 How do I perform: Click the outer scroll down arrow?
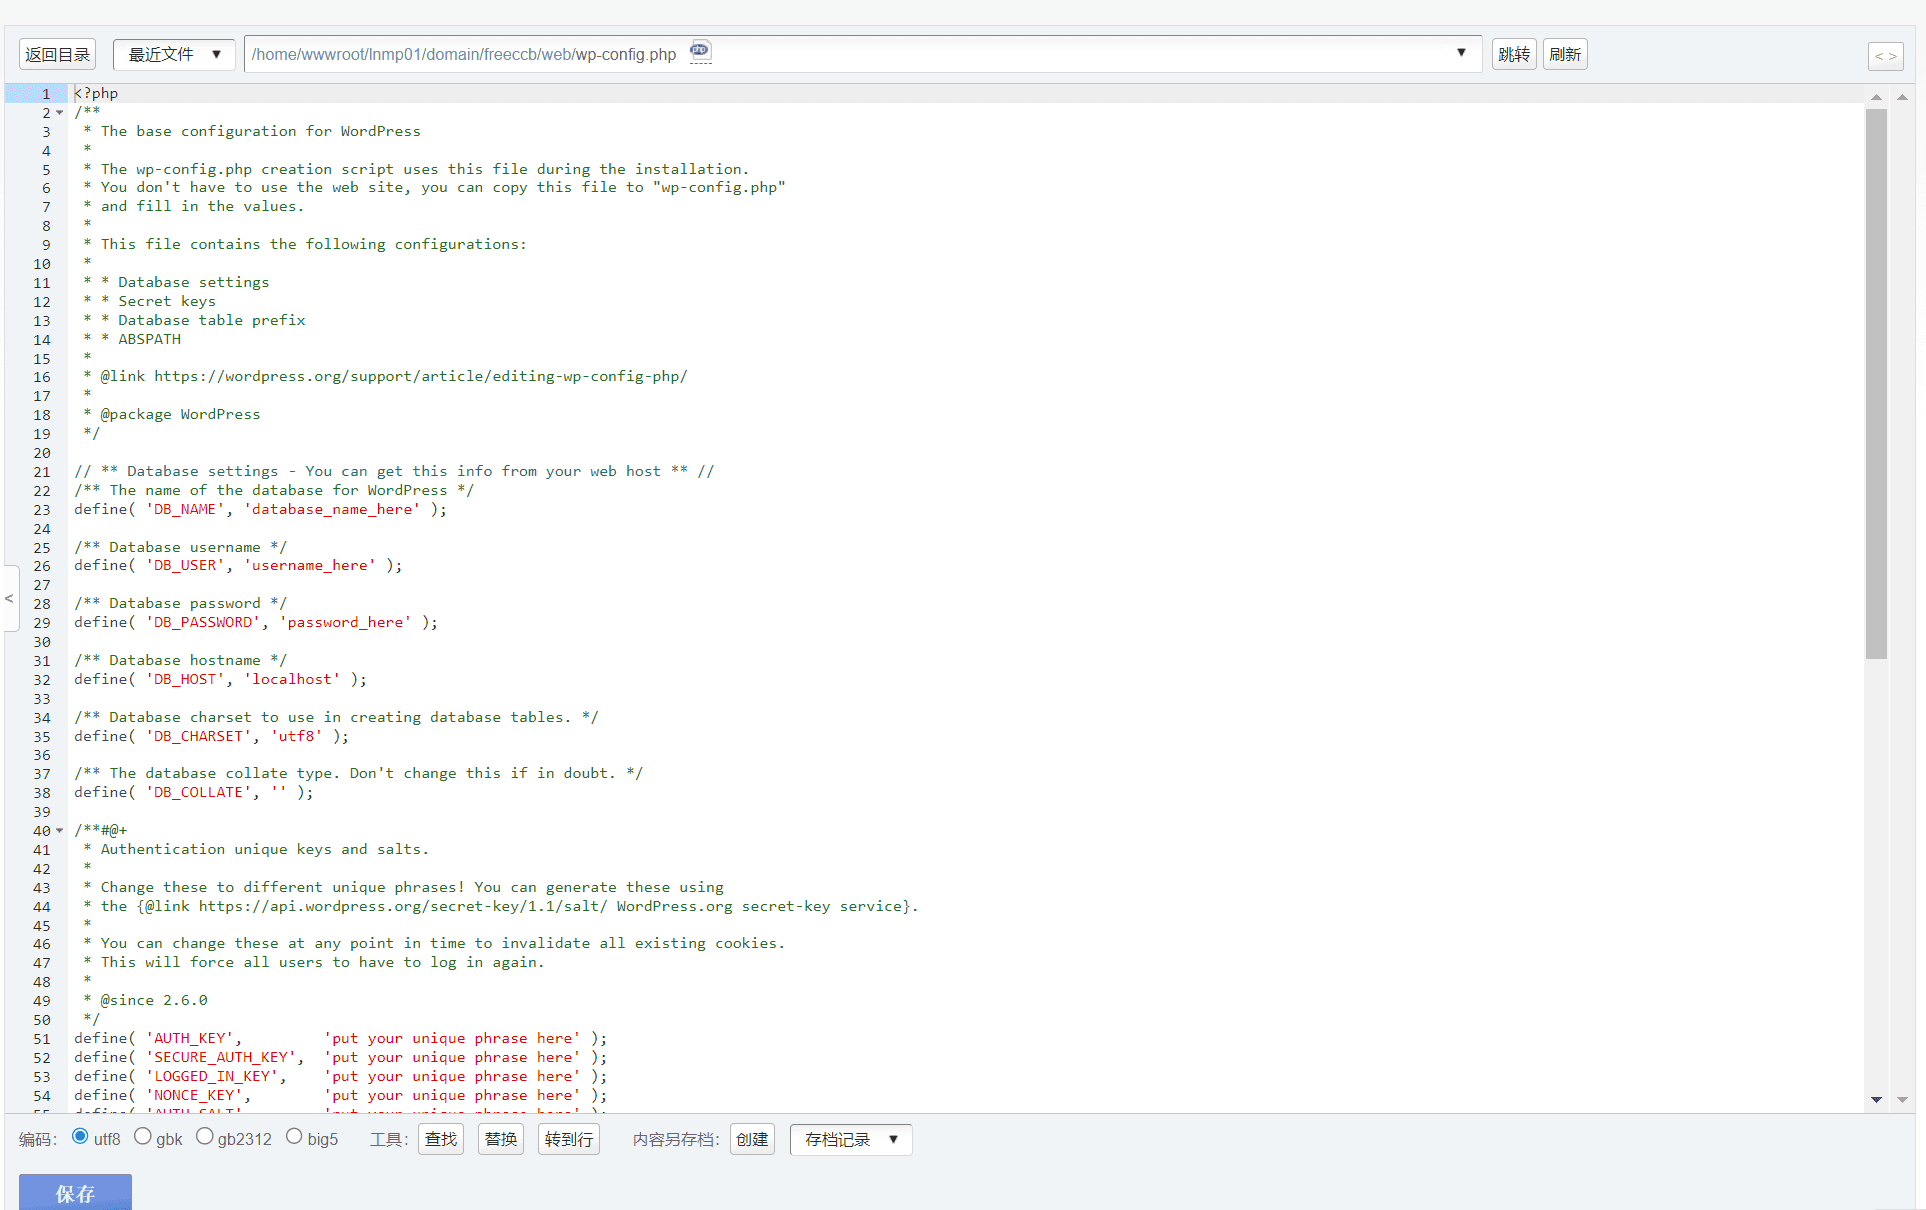click(x=1902, y=1099)
